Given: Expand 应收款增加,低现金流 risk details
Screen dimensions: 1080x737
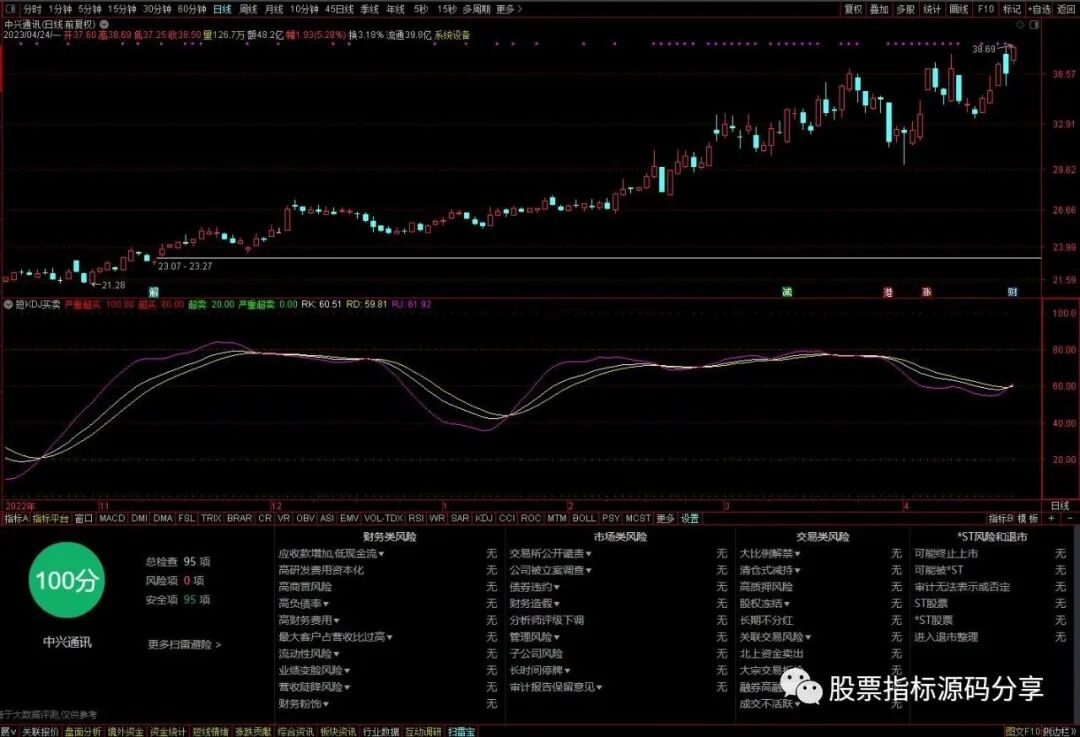Looking at the screenshot, I should click(331, 553).
